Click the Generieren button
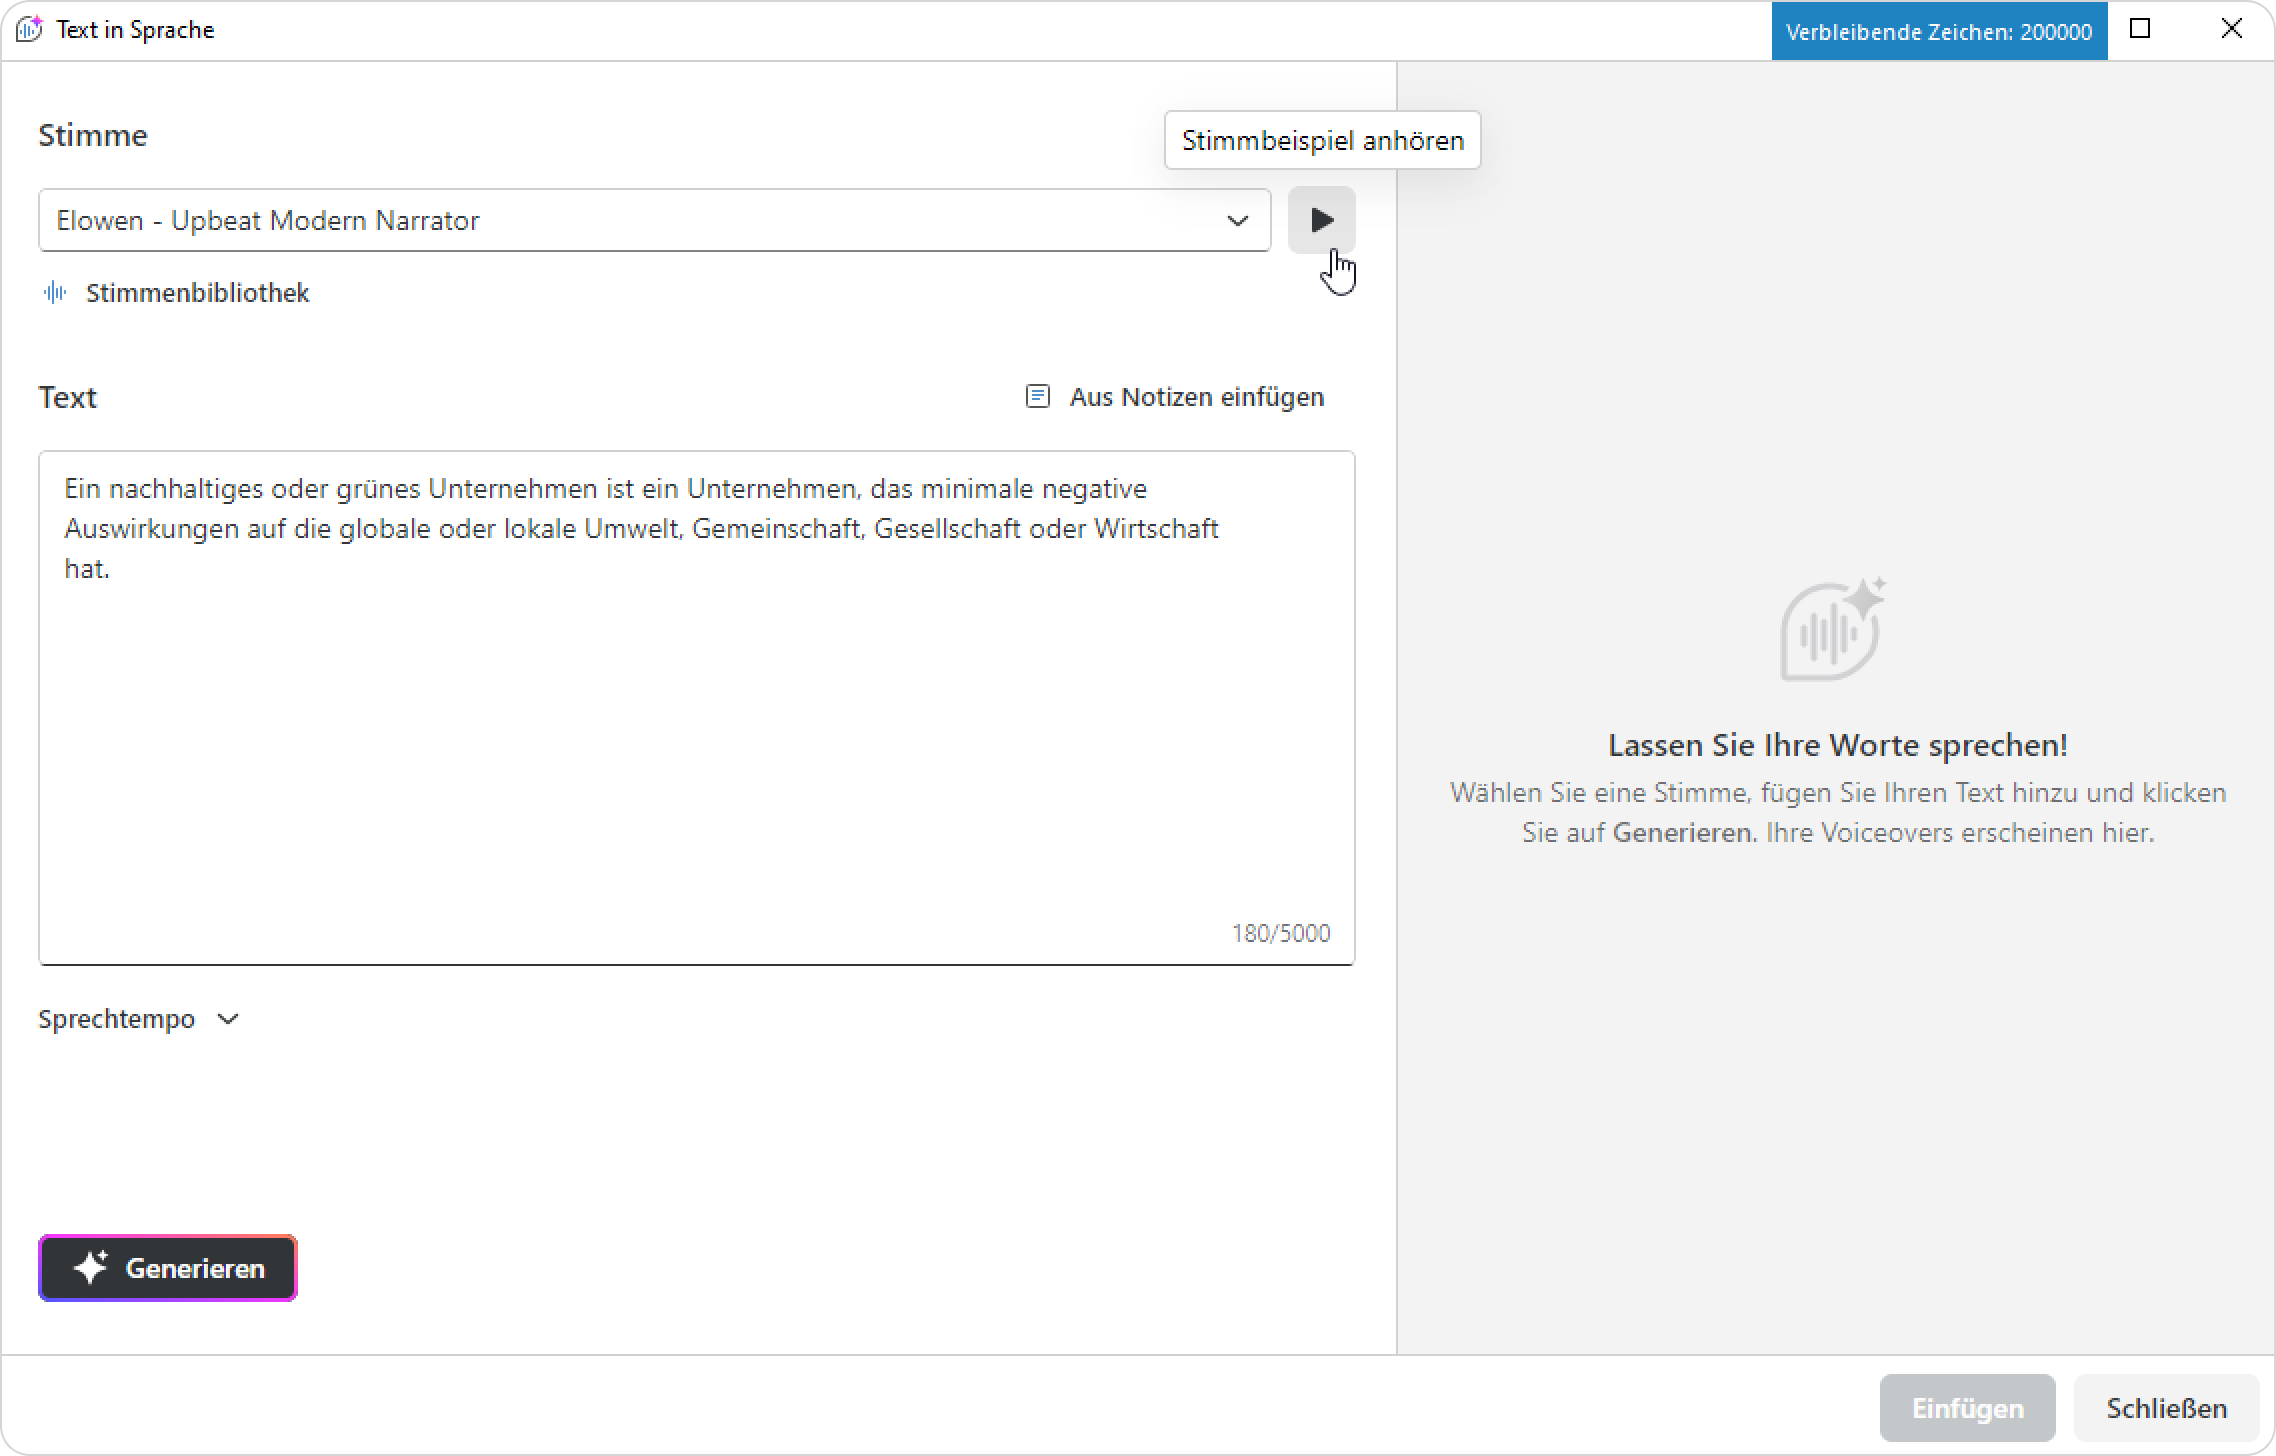Image resolution: width=2276 pixels, height=1456 pixels. (168, 1268)
